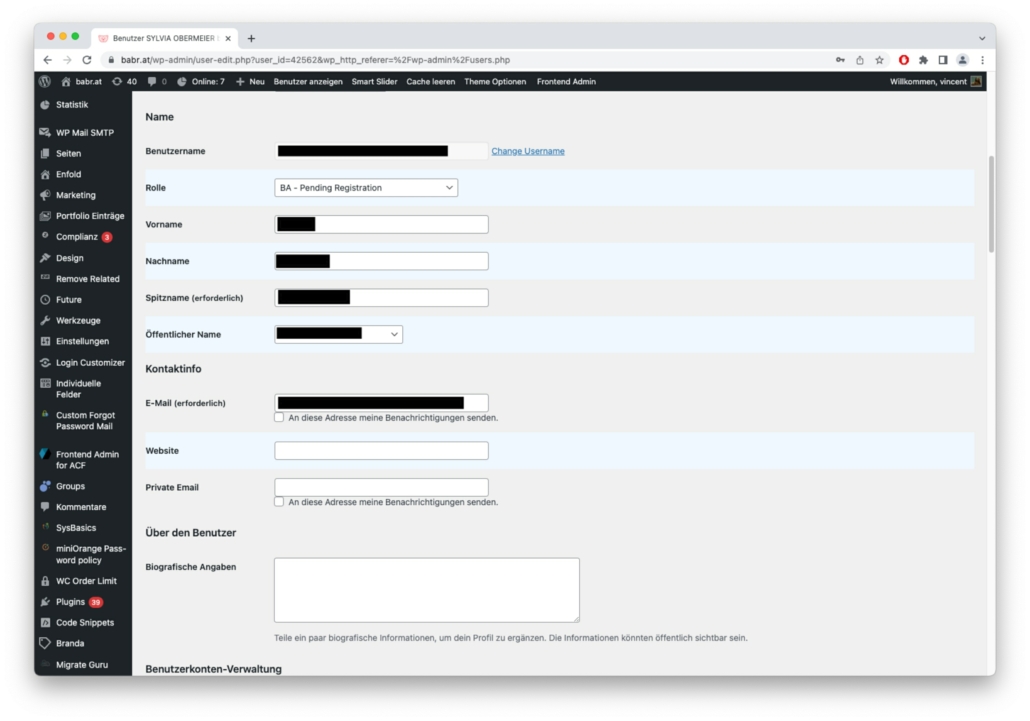Click into the Biografische Angaben textarea
The width and height of the screenshot is (1030, 721).
426,590
